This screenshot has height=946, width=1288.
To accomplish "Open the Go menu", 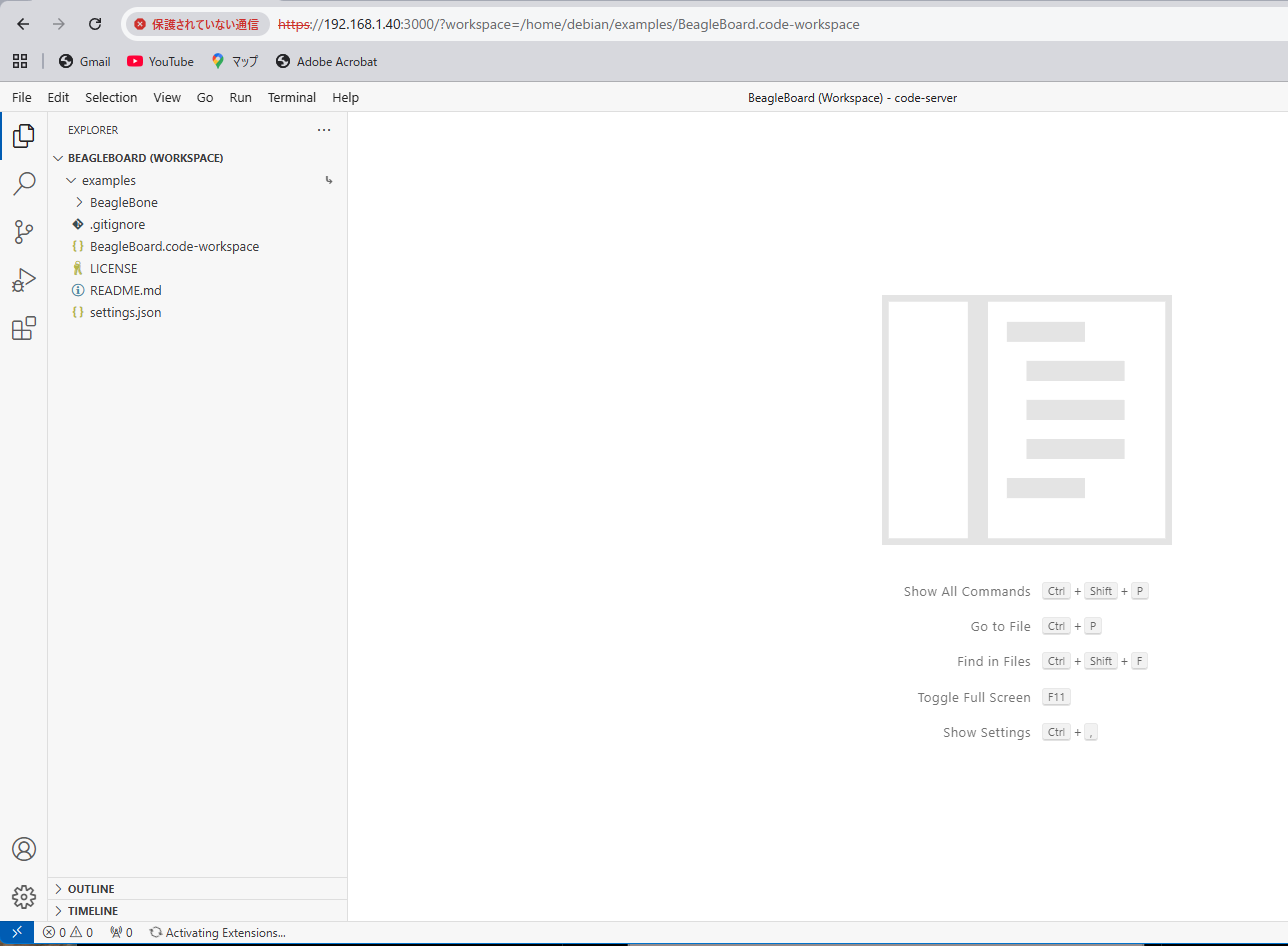I will (x=205, y=97).
